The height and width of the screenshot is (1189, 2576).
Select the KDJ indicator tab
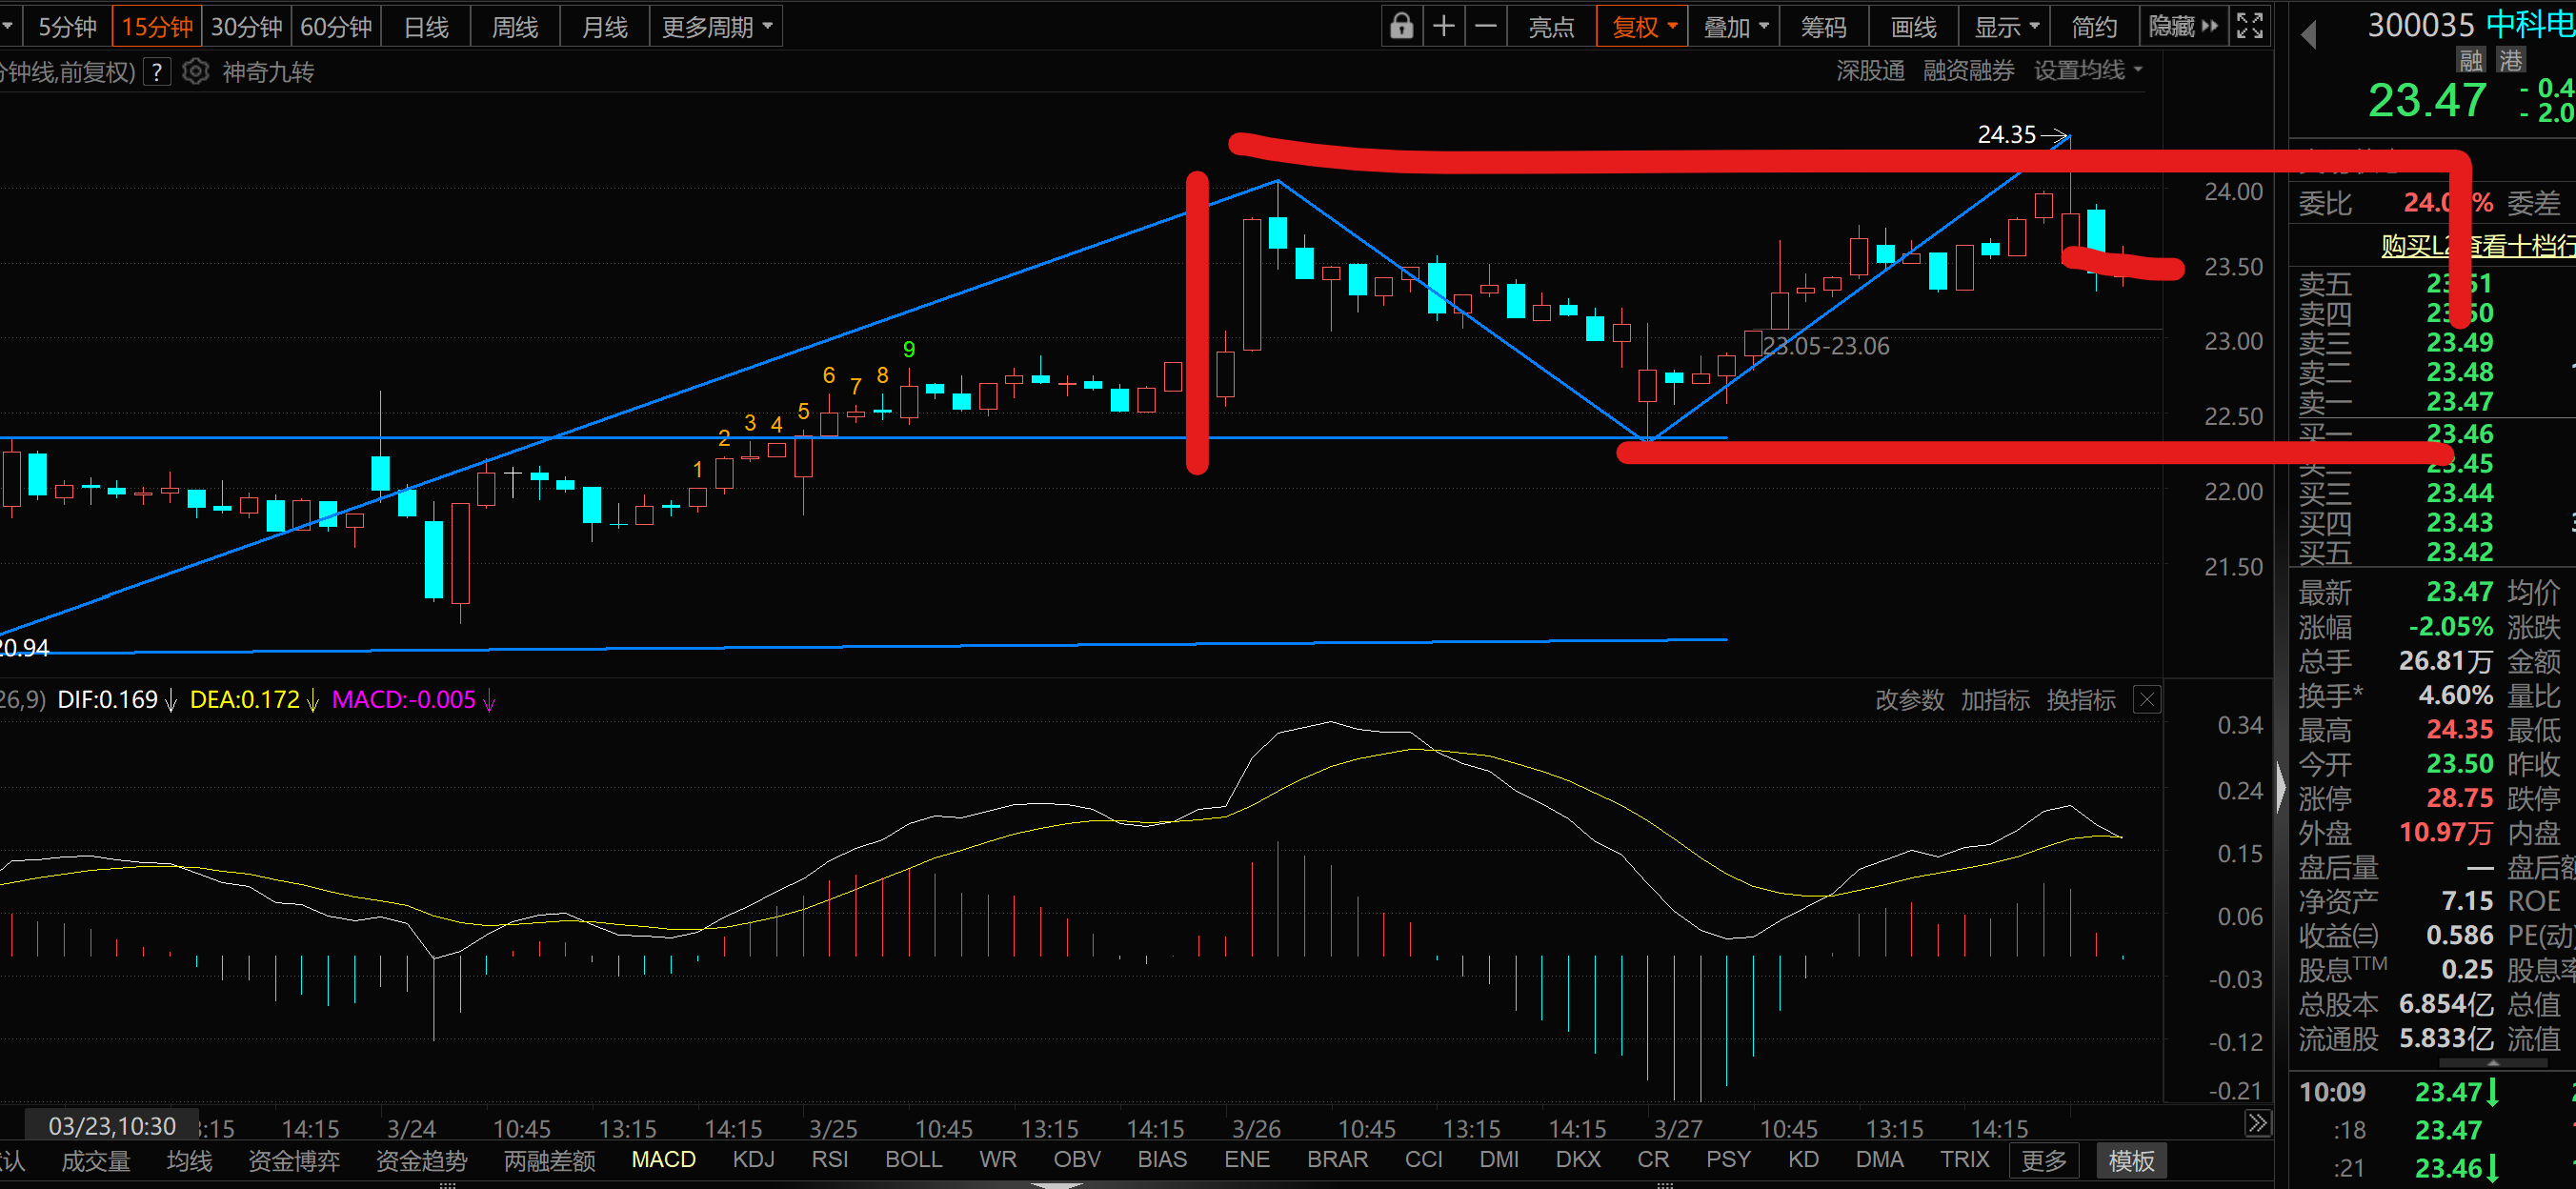(x=753, y=1159)
